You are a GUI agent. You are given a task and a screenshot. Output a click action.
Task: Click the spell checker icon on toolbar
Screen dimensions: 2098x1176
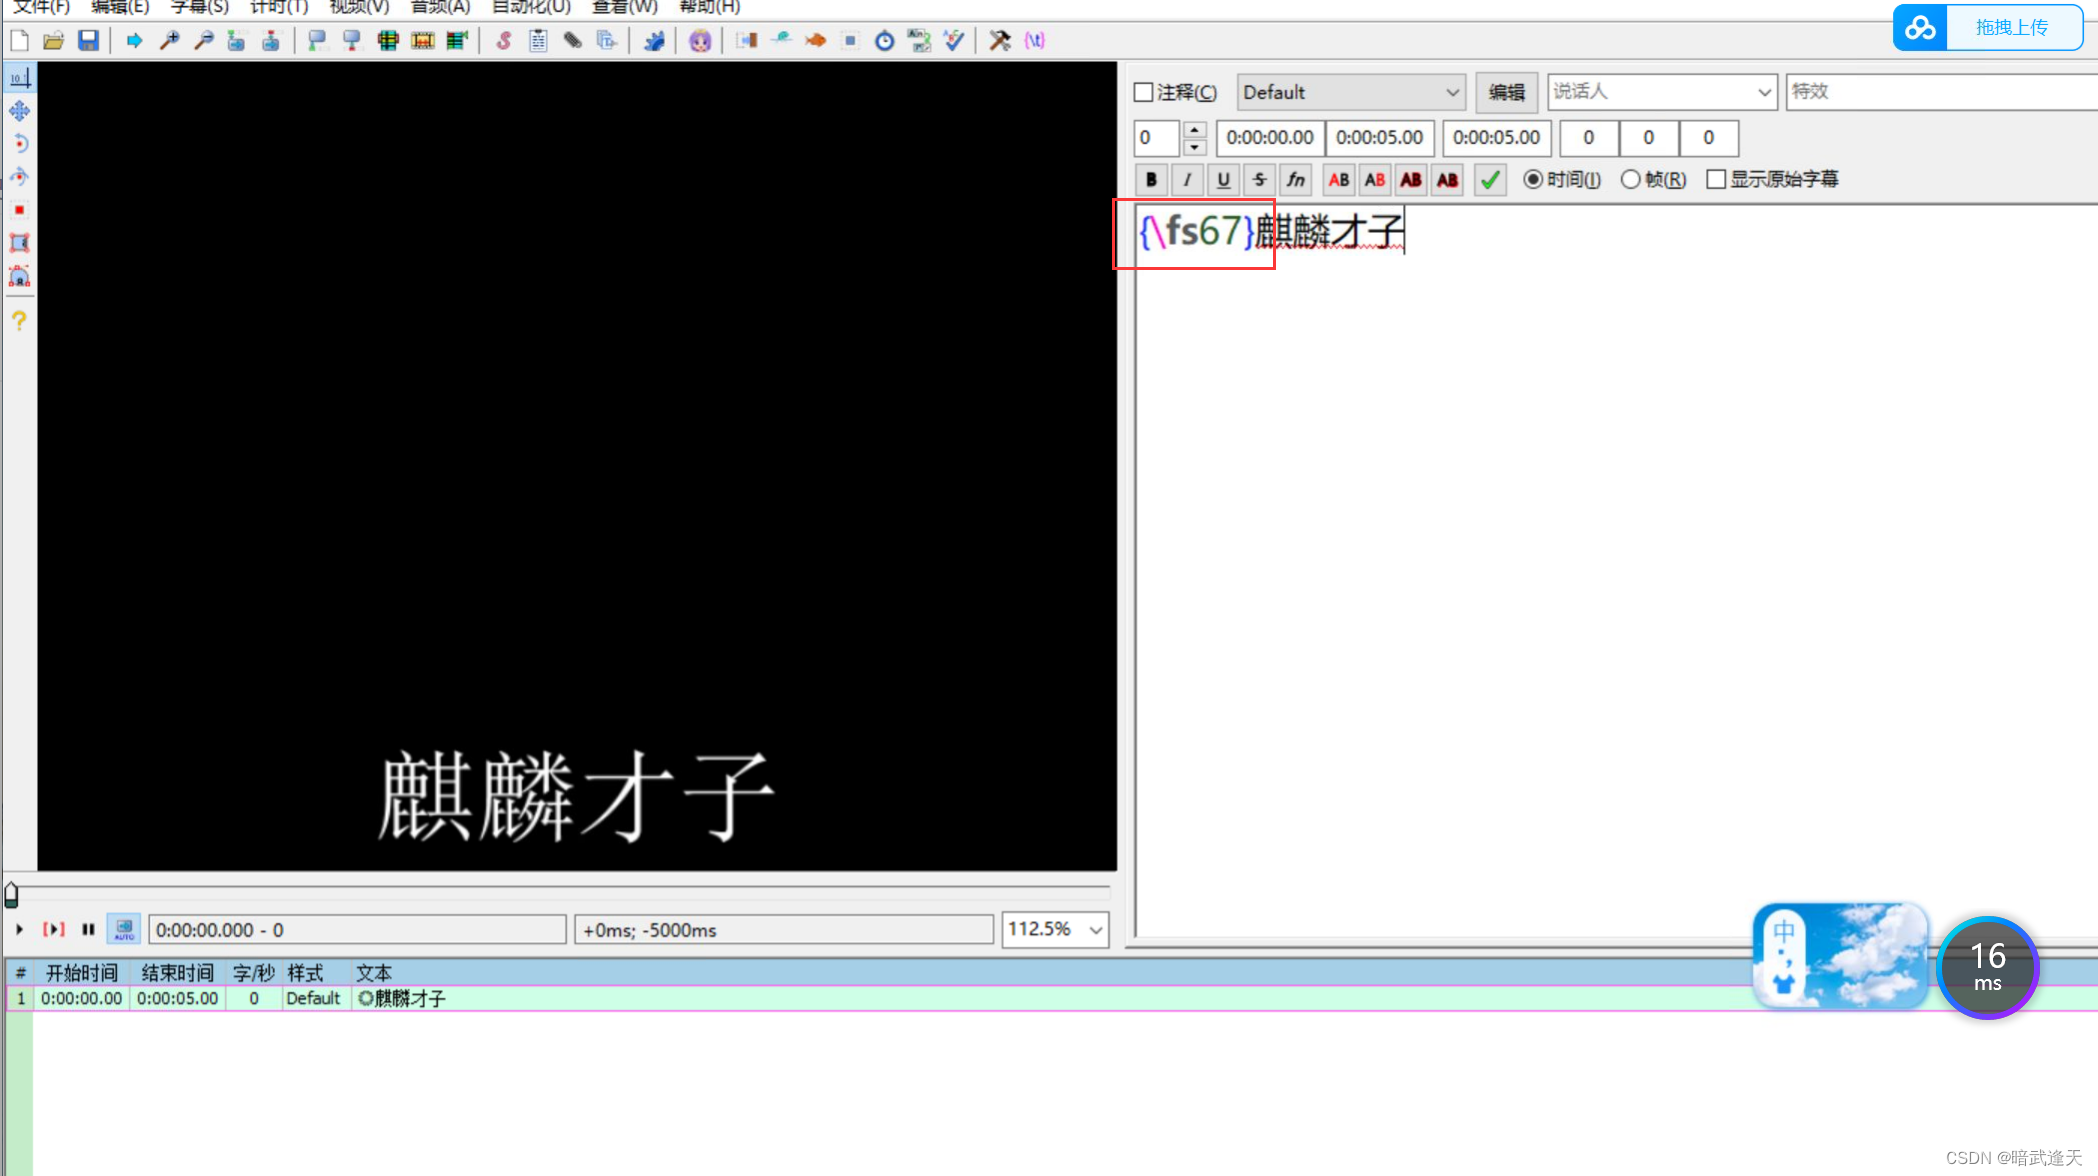(953, 40)
